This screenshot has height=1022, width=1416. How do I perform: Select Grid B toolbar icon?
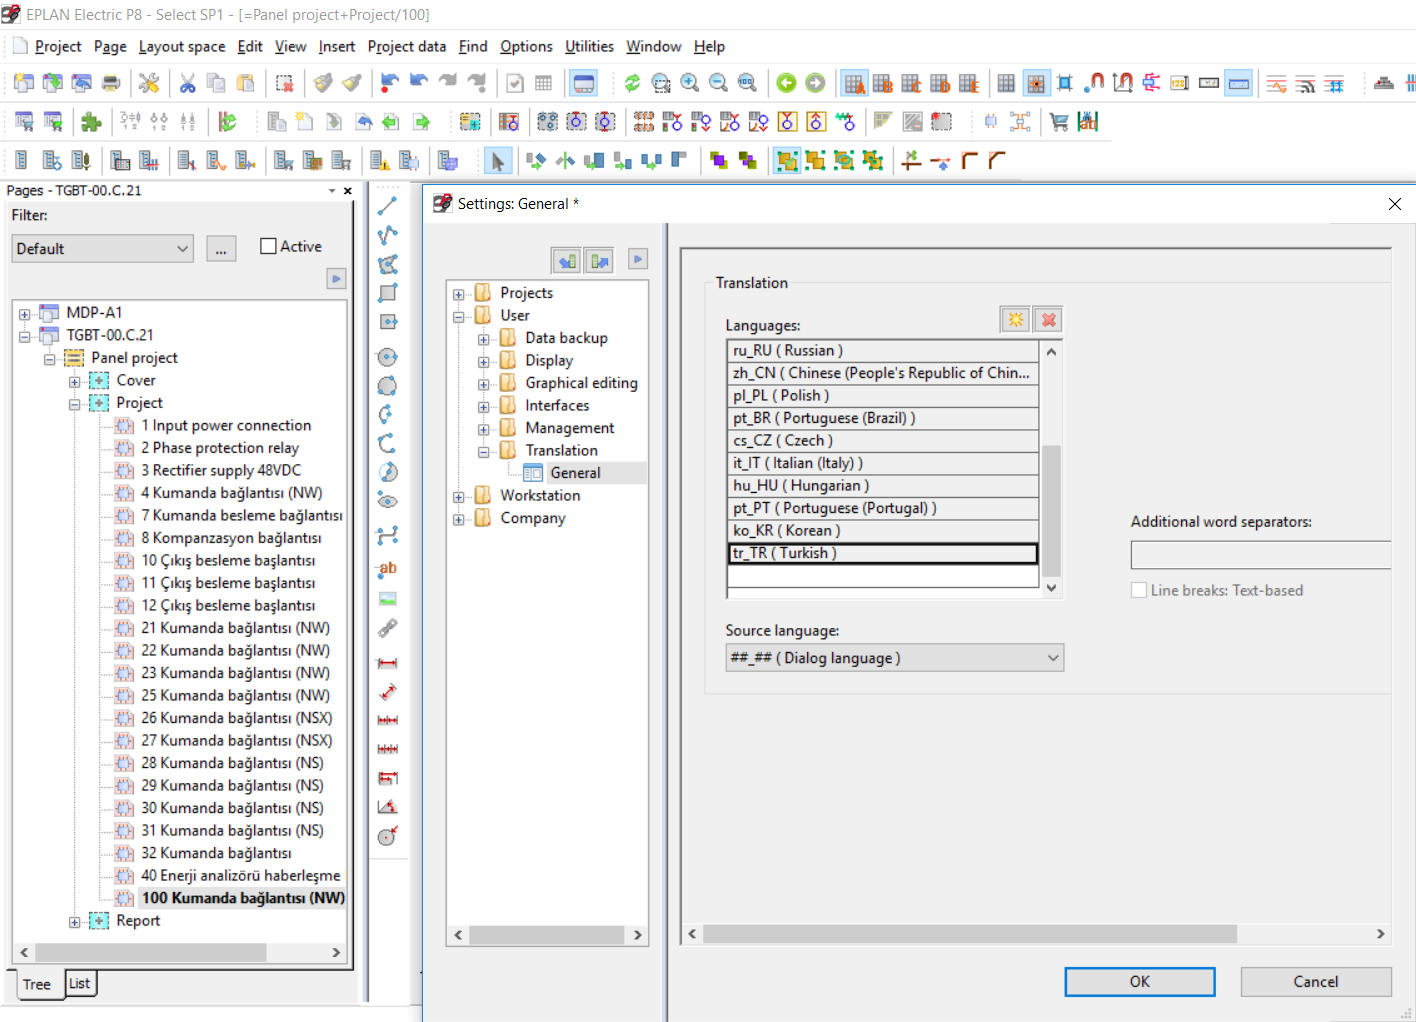pos(883,83)
